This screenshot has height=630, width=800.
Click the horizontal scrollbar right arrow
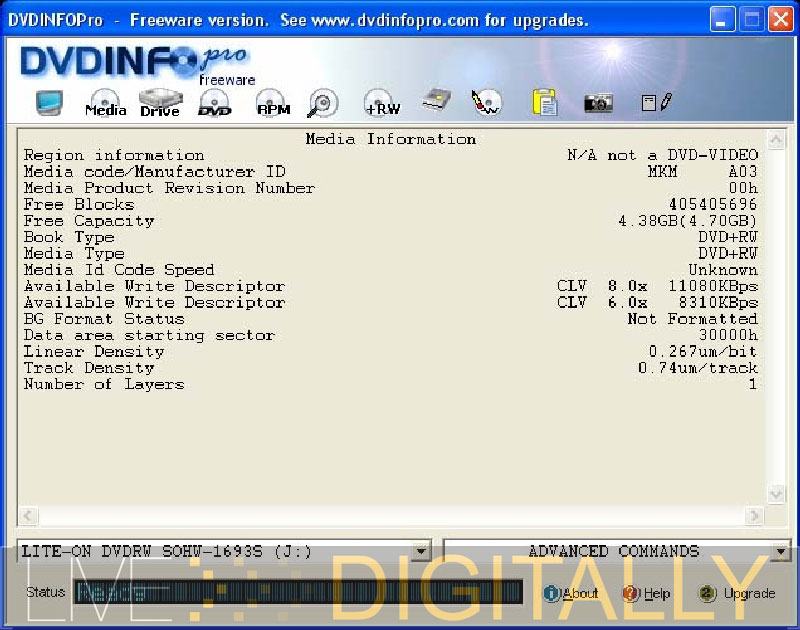pyautogui.click(x=755, y=516)
